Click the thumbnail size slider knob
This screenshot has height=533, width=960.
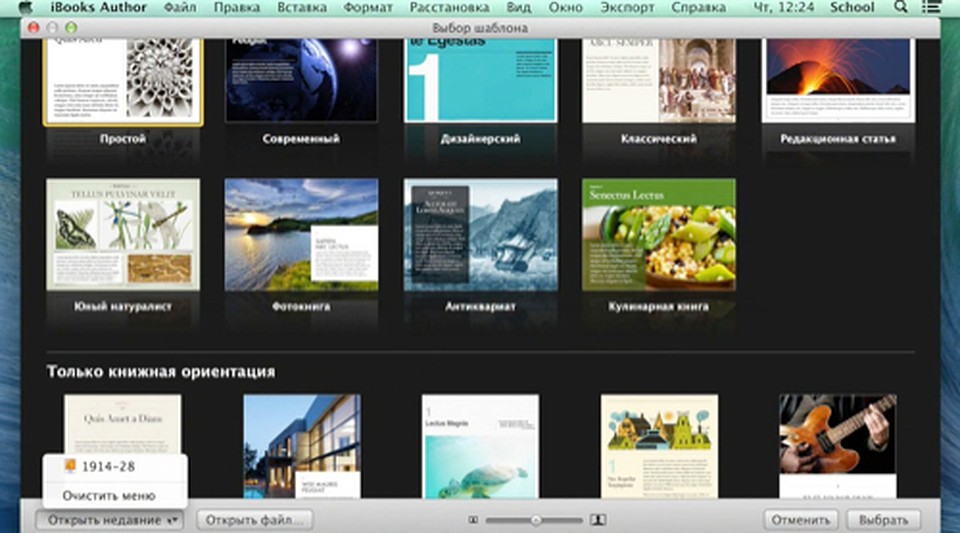[536, 520]
